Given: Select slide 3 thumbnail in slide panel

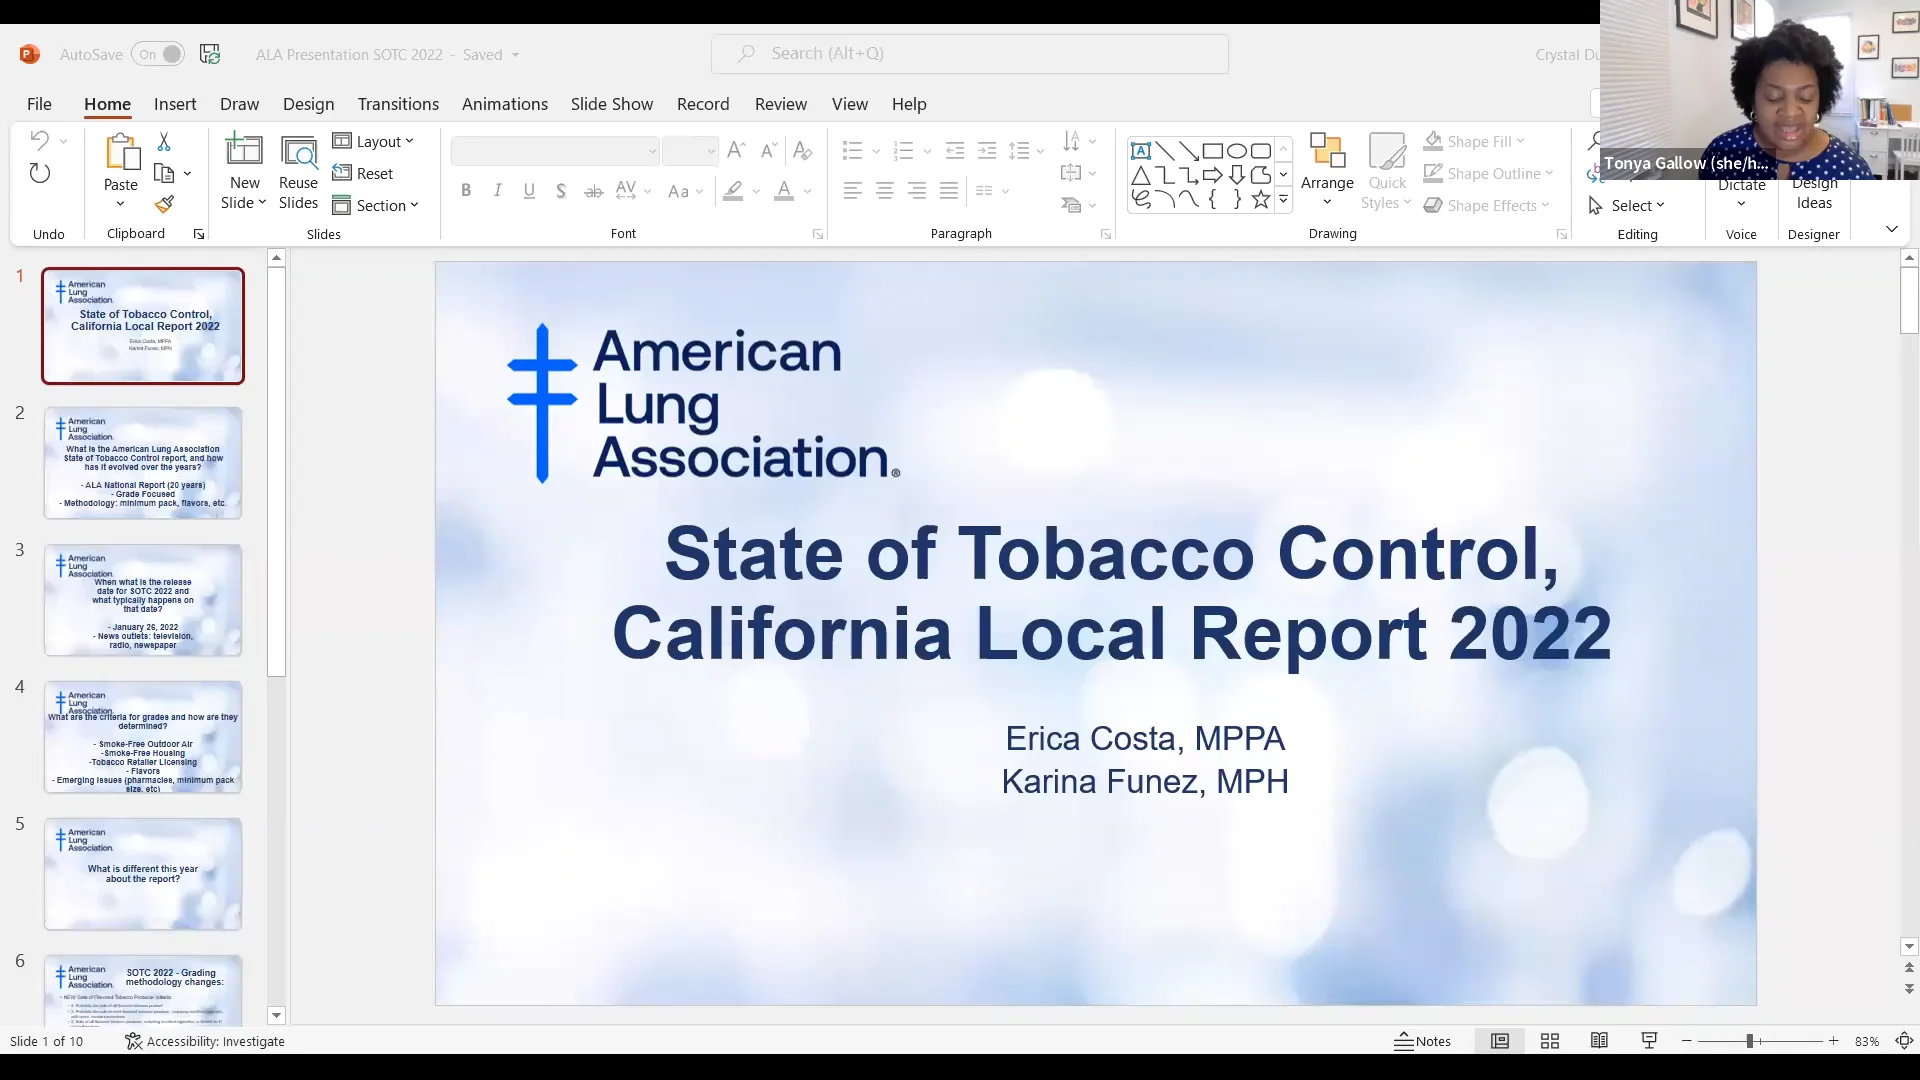Looking at the screenshot, I should click(x=142, y=600).
